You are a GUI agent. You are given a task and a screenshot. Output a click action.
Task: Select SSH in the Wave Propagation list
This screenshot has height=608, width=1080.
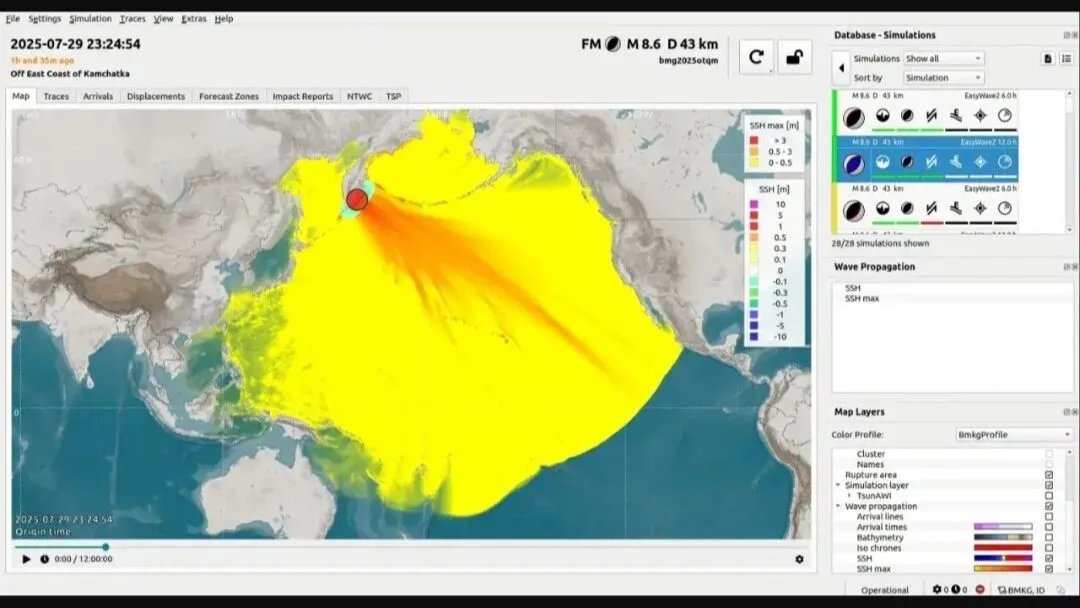coord(853,288)
